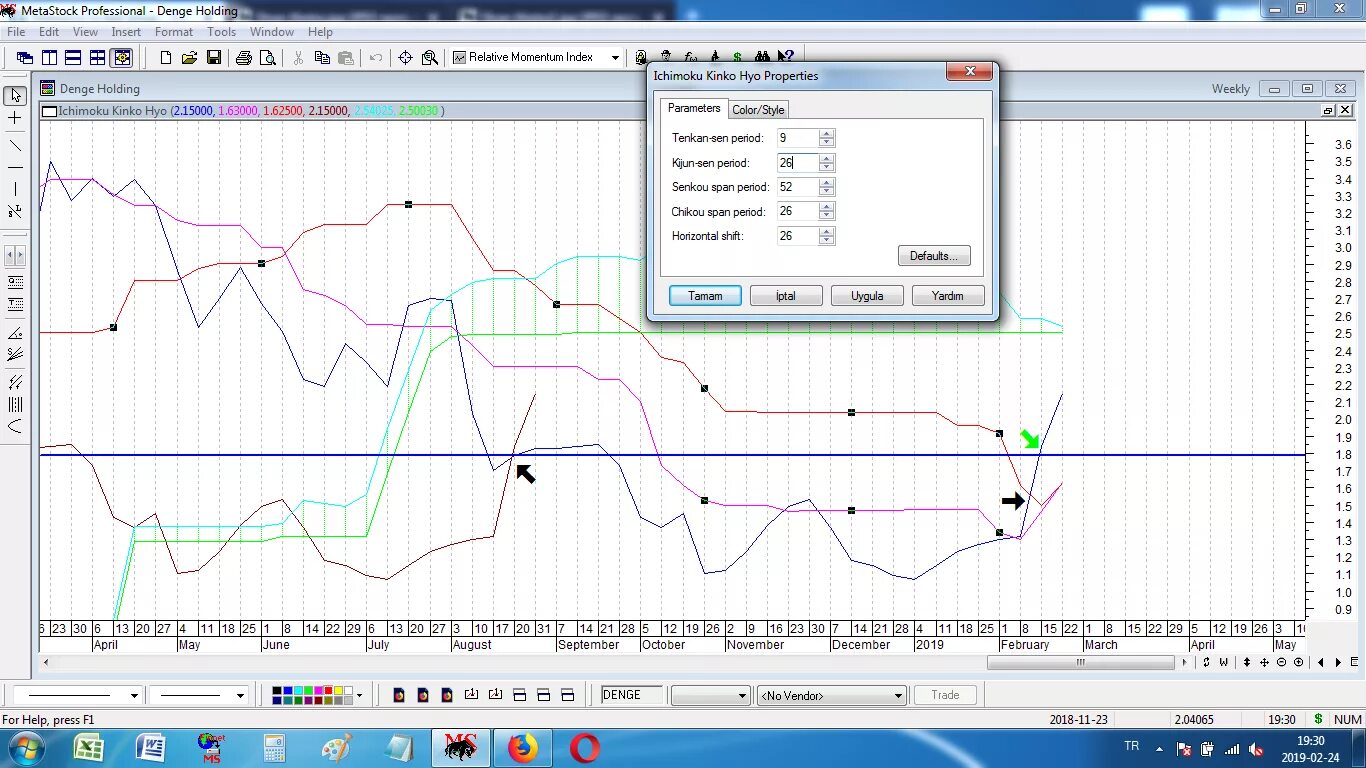Click the zoom magnifier toolbar icon
Viewport: 1366px width, 768px height.
(430, 58)
